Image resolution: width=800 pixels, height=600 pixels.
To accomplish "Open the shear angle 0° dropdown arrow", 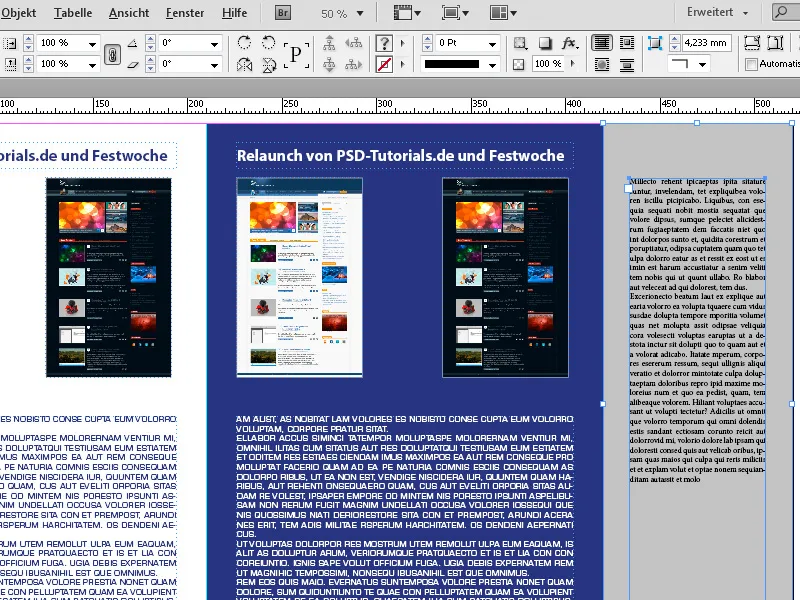I will tap(215, 65).
